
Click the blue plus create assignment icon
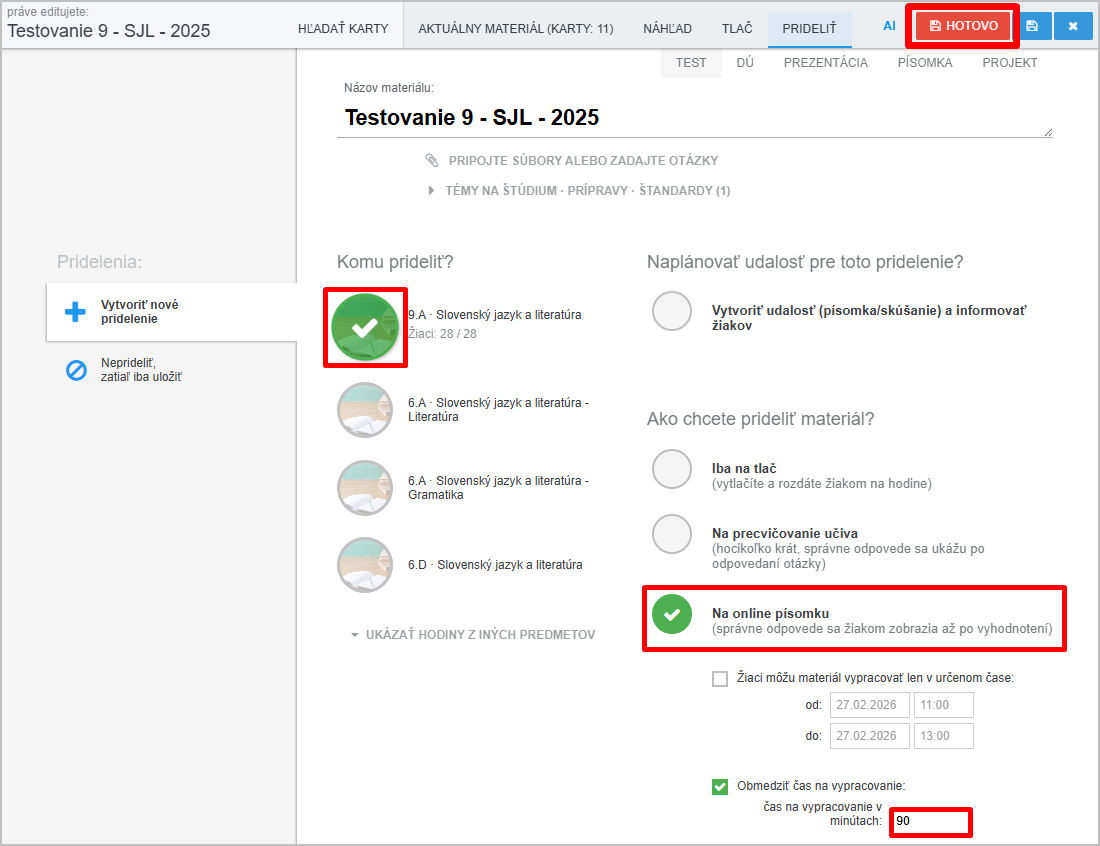coord(76,312)
